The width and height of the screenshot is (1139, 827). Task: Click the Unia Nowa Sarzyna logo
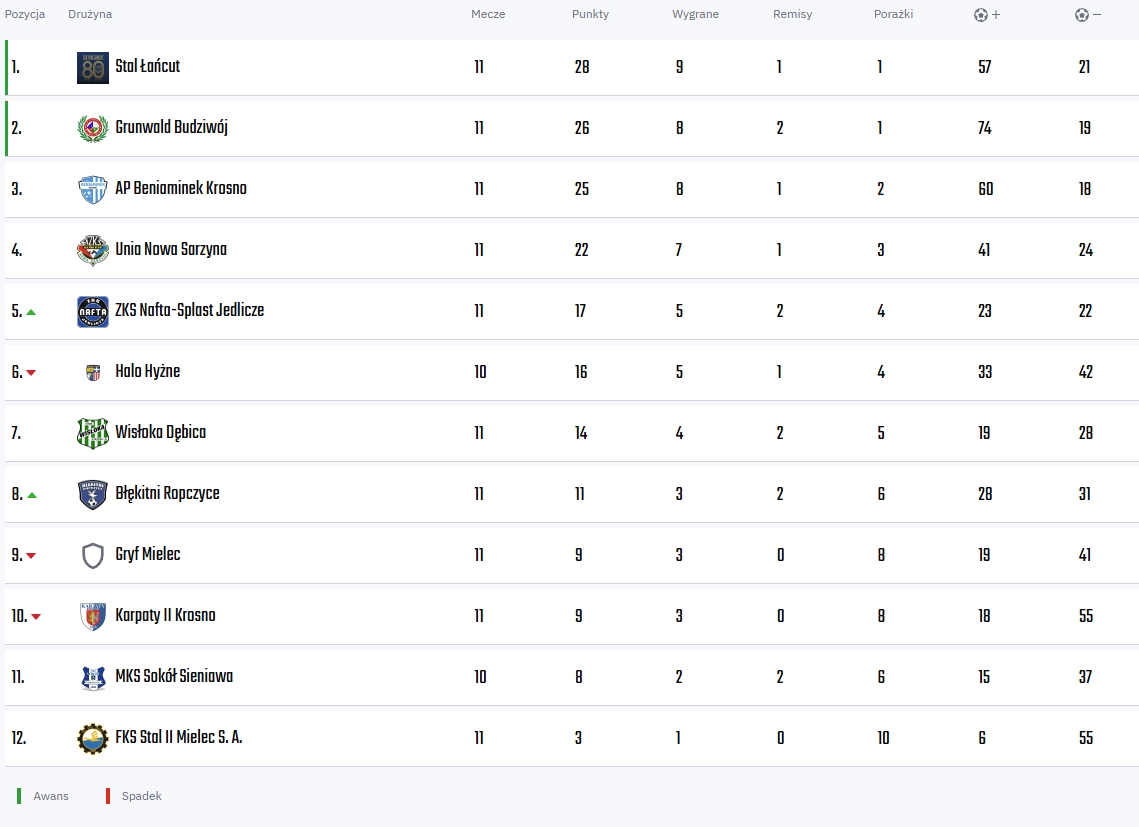pos(93,251)
